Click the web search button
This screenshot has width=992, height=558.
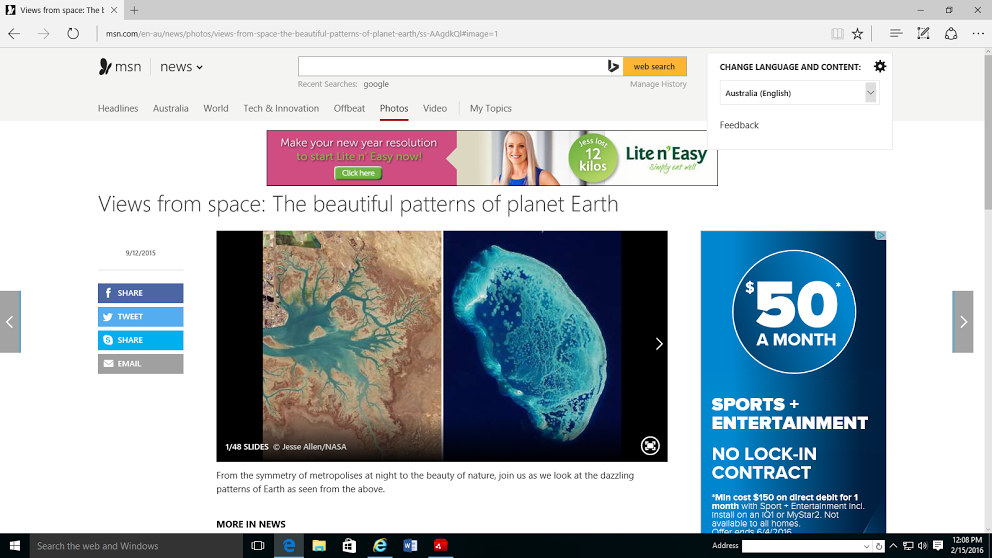pos(655,67)
